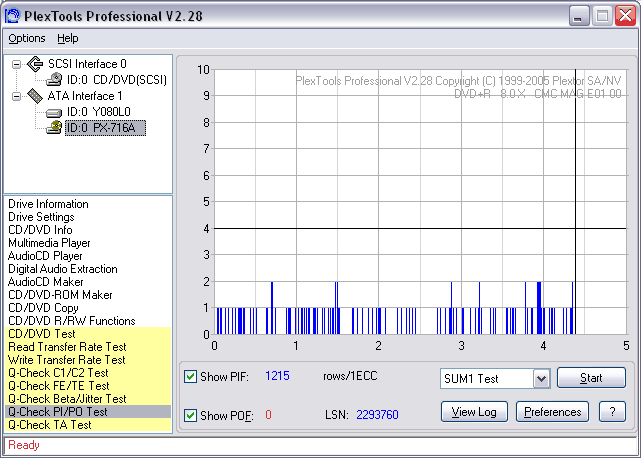The image size is (641, 458).
Task: Click the POF value 0
Action: (x=268, y=415)
